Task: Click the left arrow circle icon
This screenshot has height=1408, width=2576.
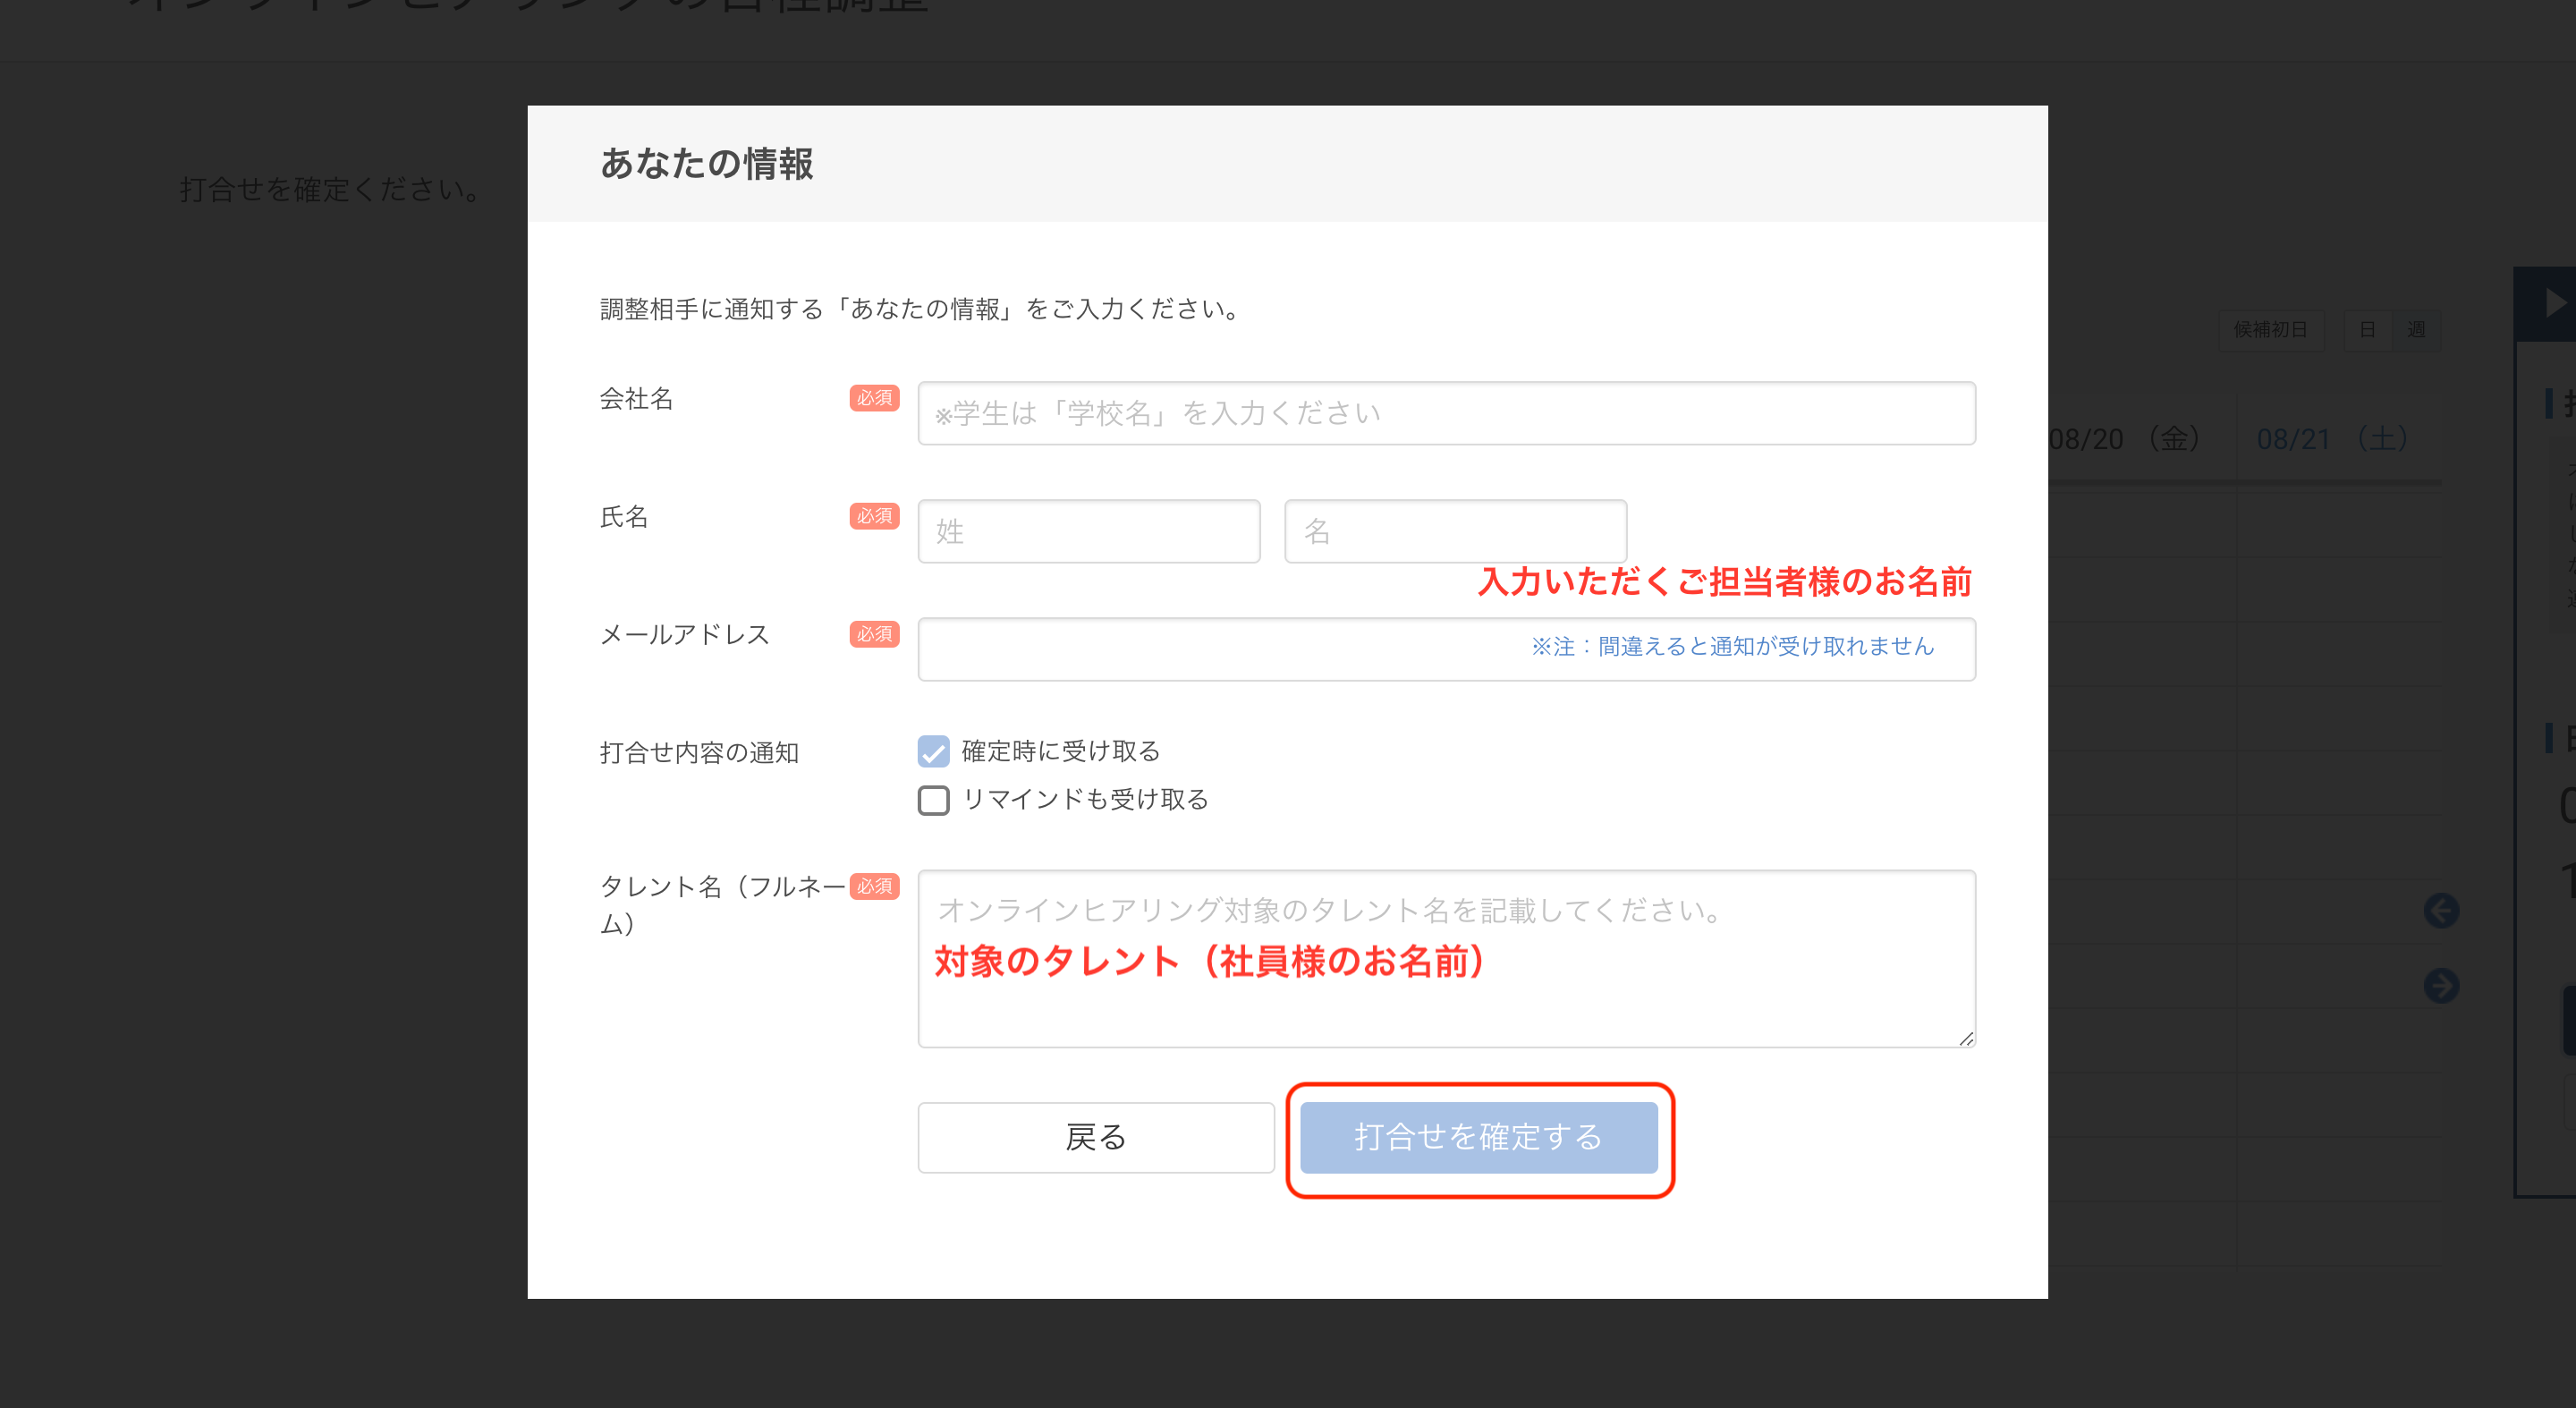Action: pyautogui.click(x=2441, y=910)
